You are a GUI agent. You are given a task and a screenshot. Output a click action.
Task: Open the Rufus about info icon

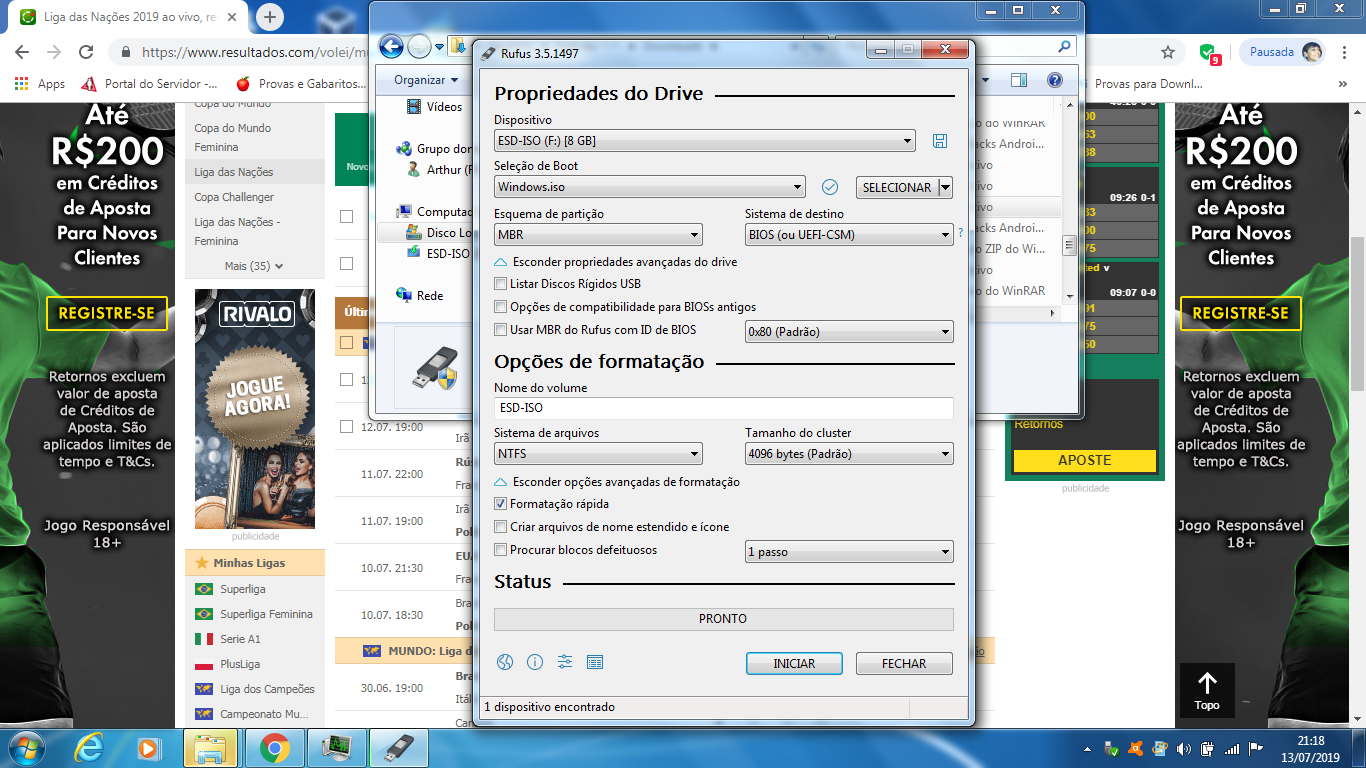[535, 662]
